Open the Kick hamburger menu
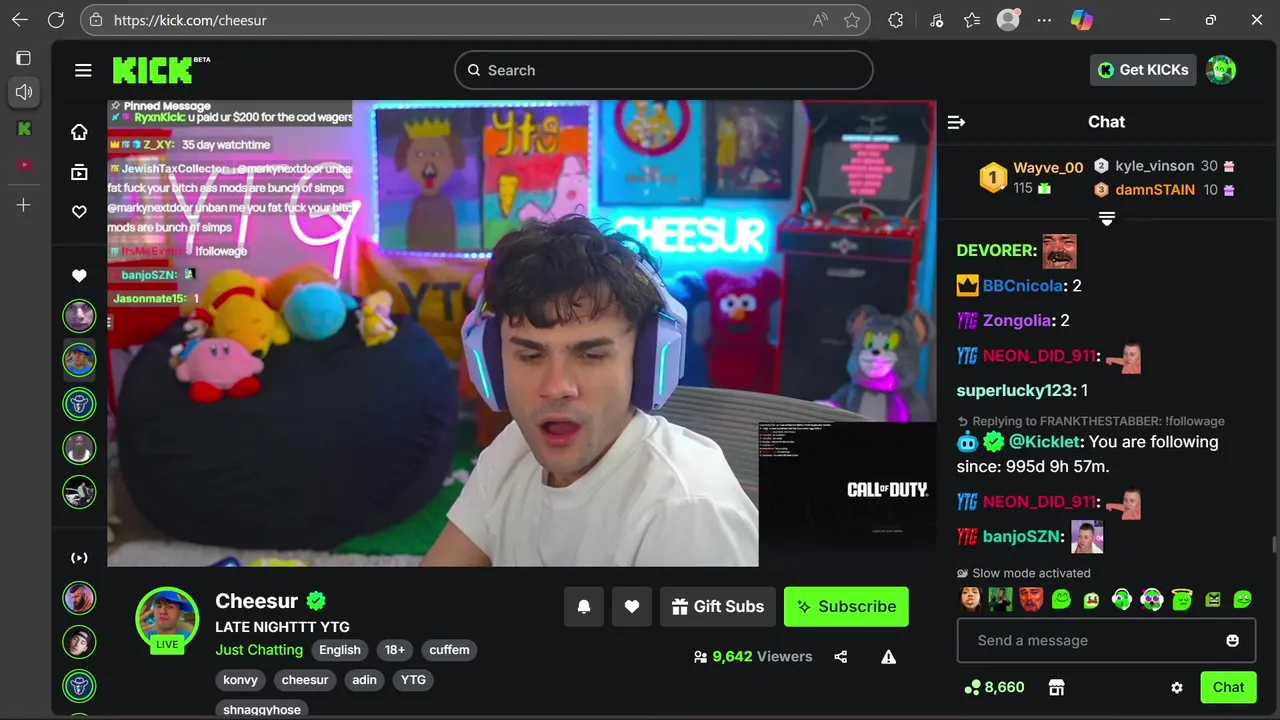This screenshot has height=720, width=1280. click(x=83, y=70)
